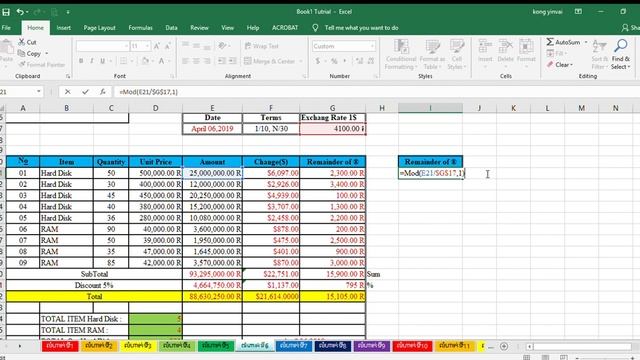
Task: Click Merge & Center button
Action: [x=270, y=61]
